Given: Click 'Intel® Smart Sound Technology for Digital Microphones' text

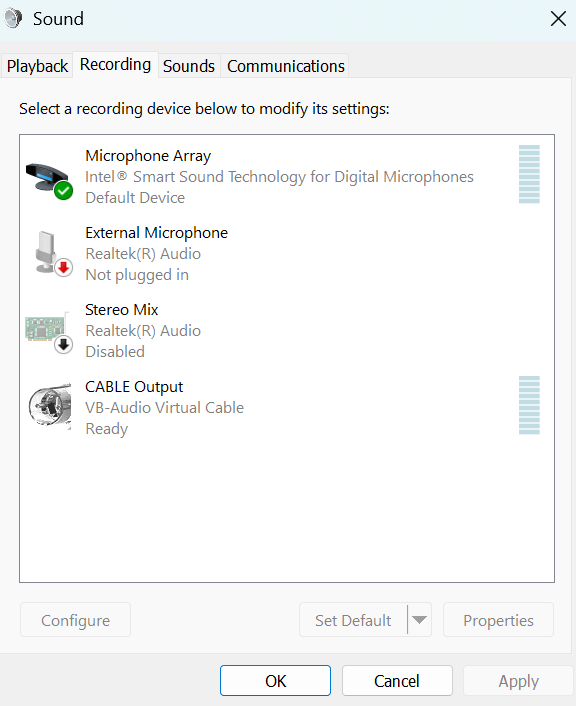Looking at the screenshot, I should coord(280,176).
